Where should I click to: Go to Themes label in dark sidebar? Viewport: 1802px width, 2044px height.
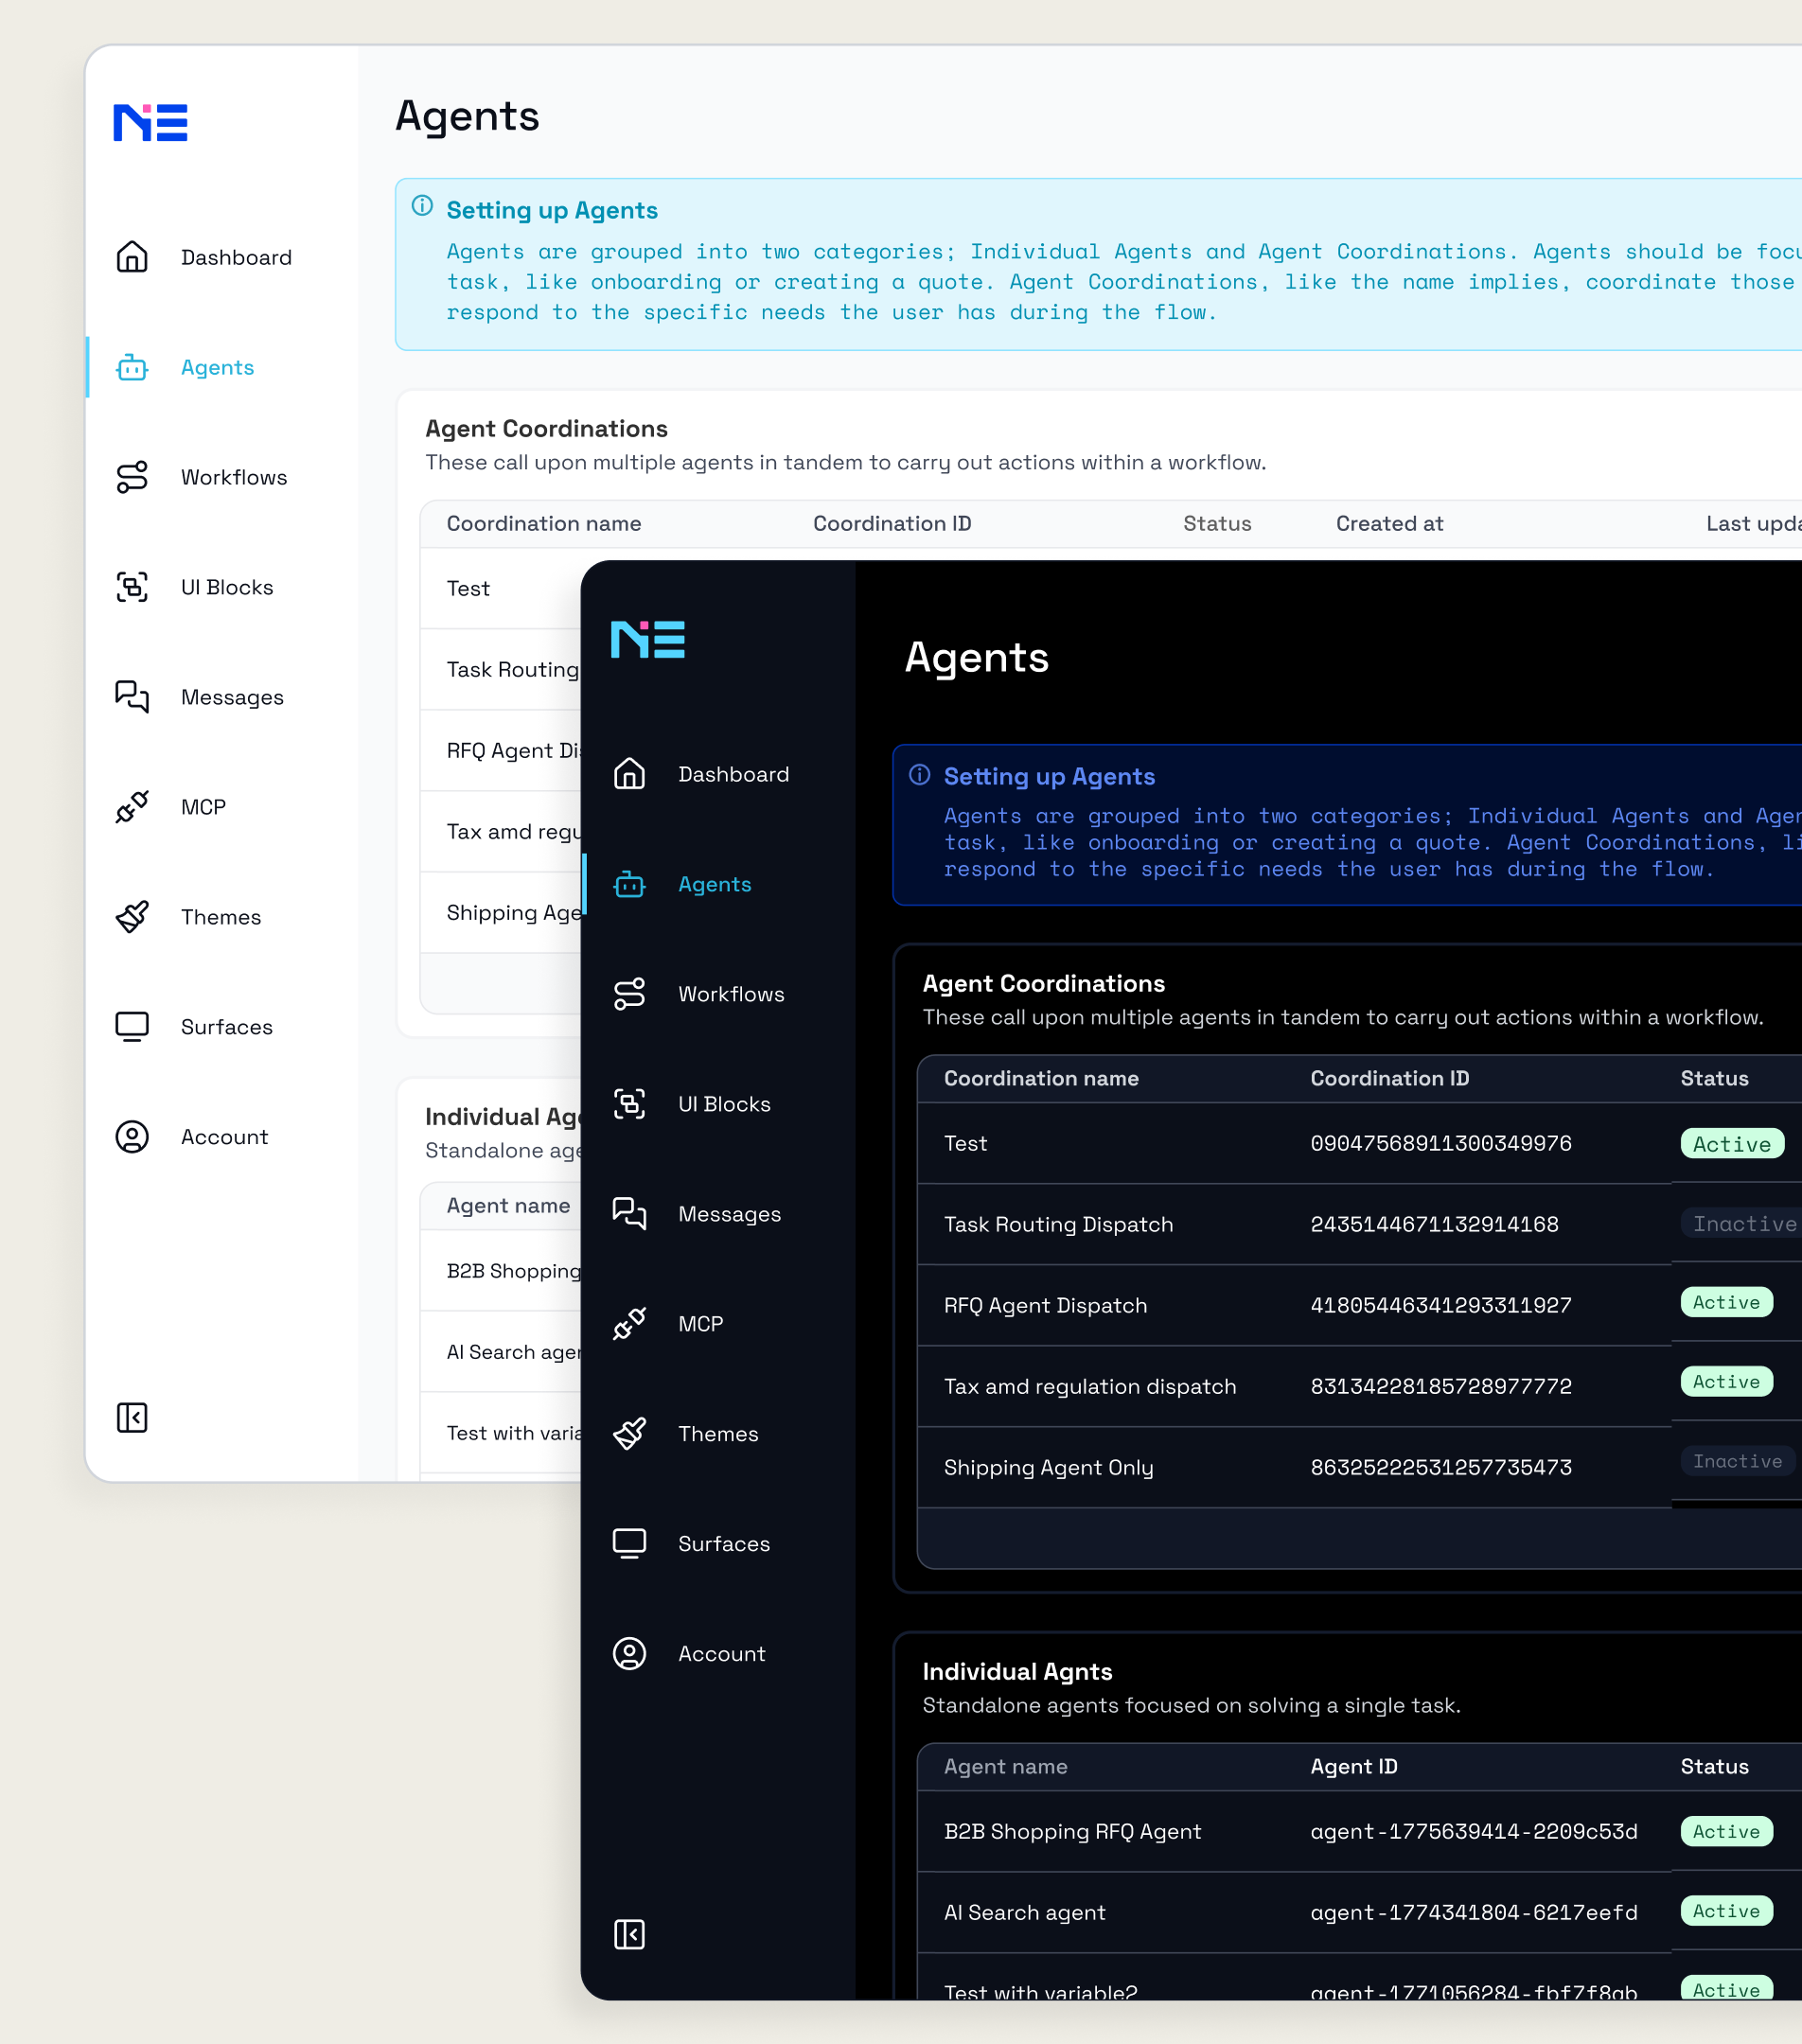coord(718,1434)
